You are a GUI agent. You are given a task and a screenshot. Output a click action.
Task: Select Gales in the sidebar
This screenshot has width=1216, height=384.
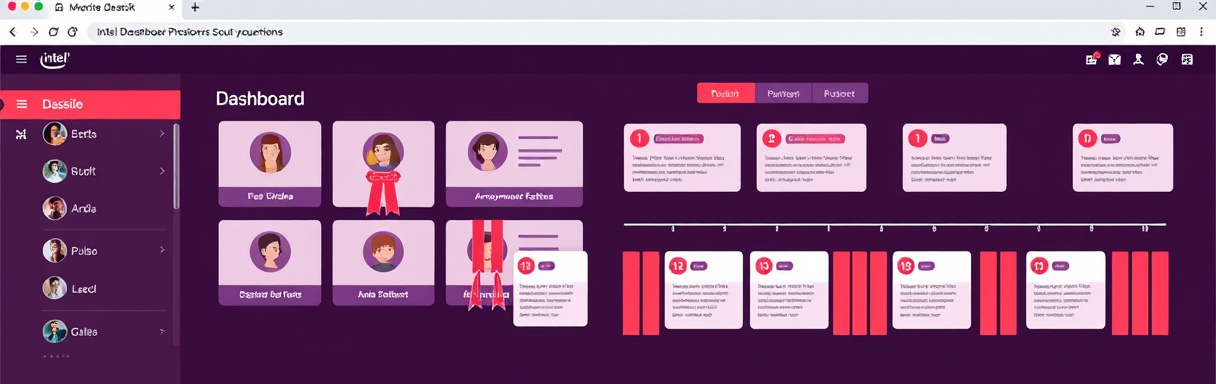click(84, 331)
